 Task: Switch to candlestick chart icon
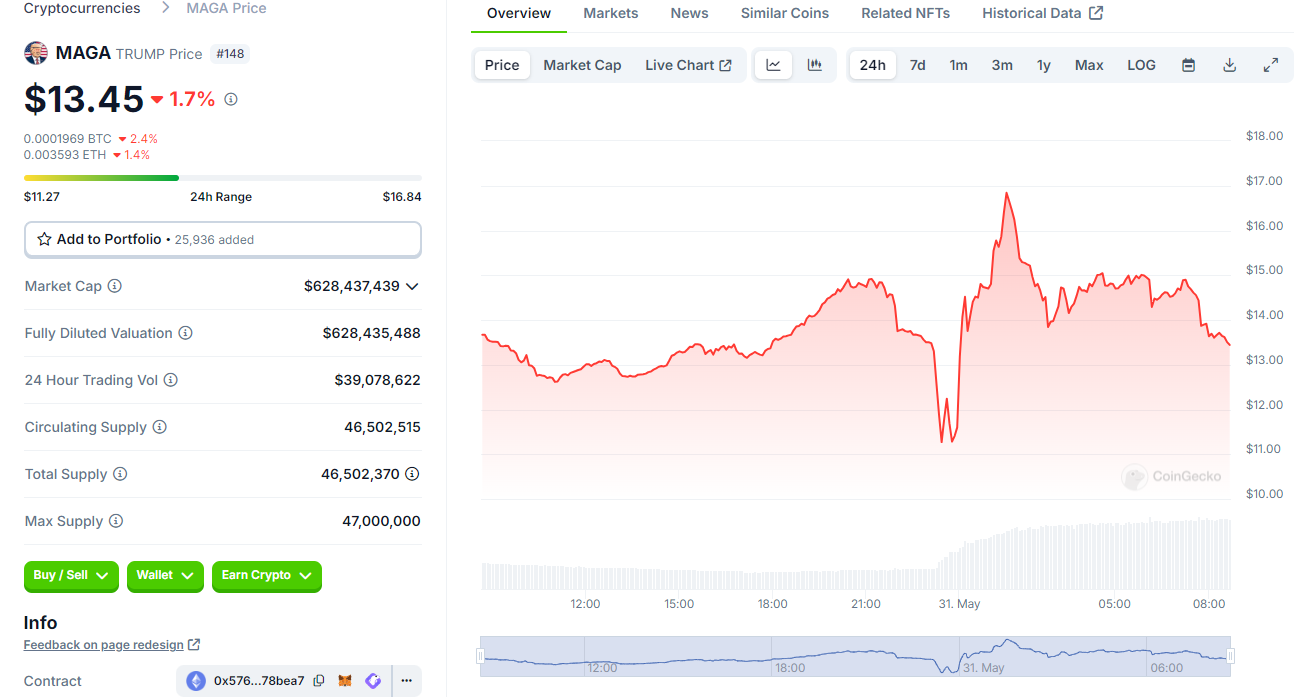click(x=815, y=65)
